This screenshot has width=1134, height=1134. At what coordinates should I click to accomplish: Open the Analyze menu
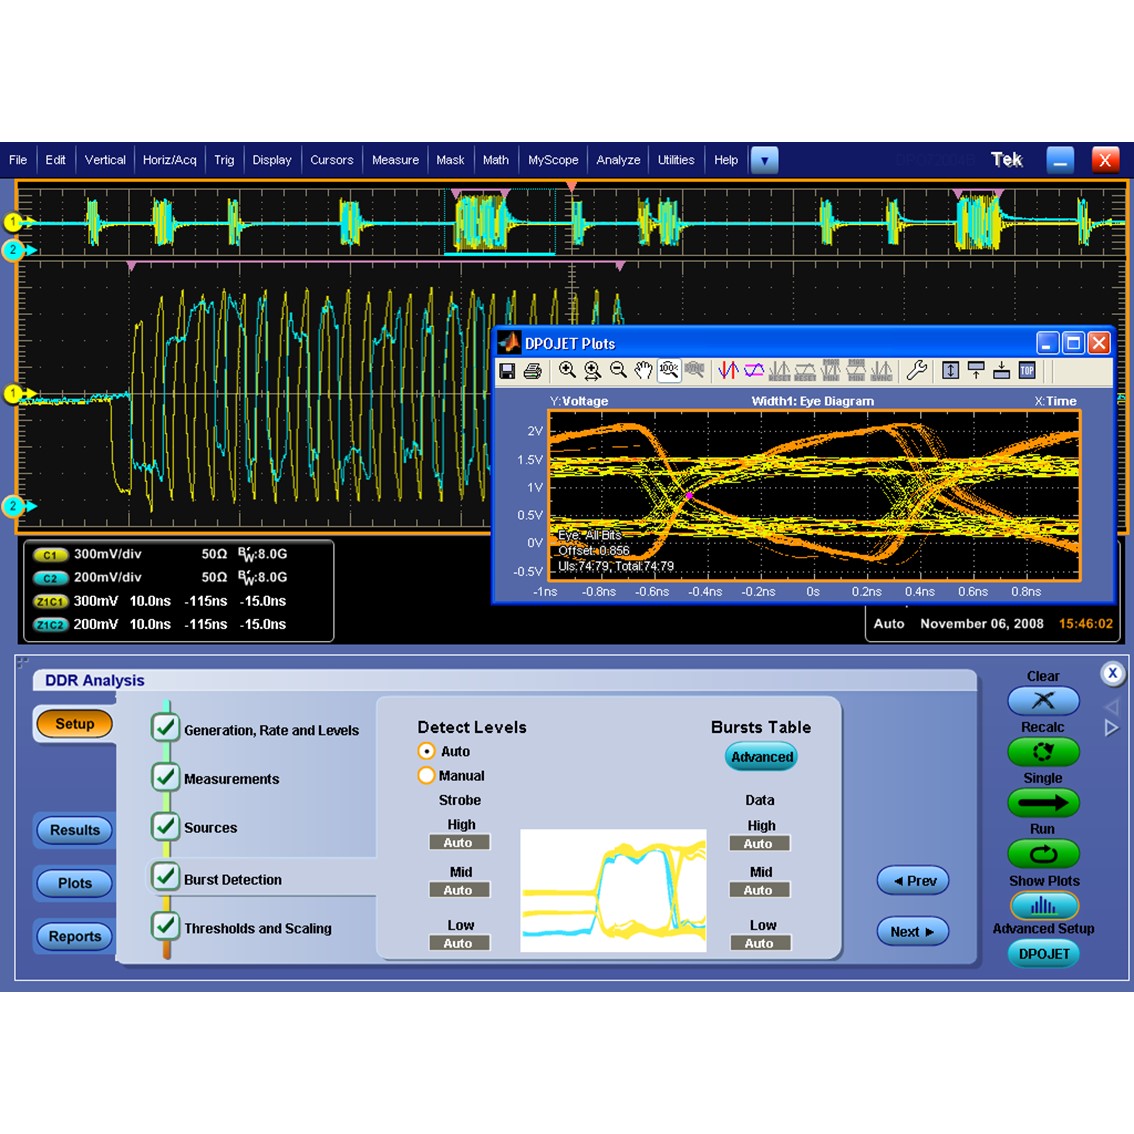(617, 159)
